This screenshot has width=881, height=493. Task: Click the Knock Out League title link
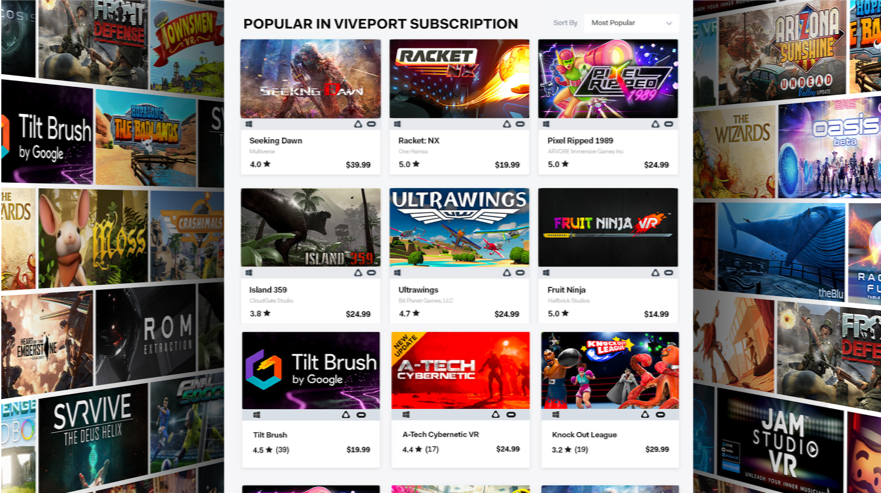click(x=584, y=435)
